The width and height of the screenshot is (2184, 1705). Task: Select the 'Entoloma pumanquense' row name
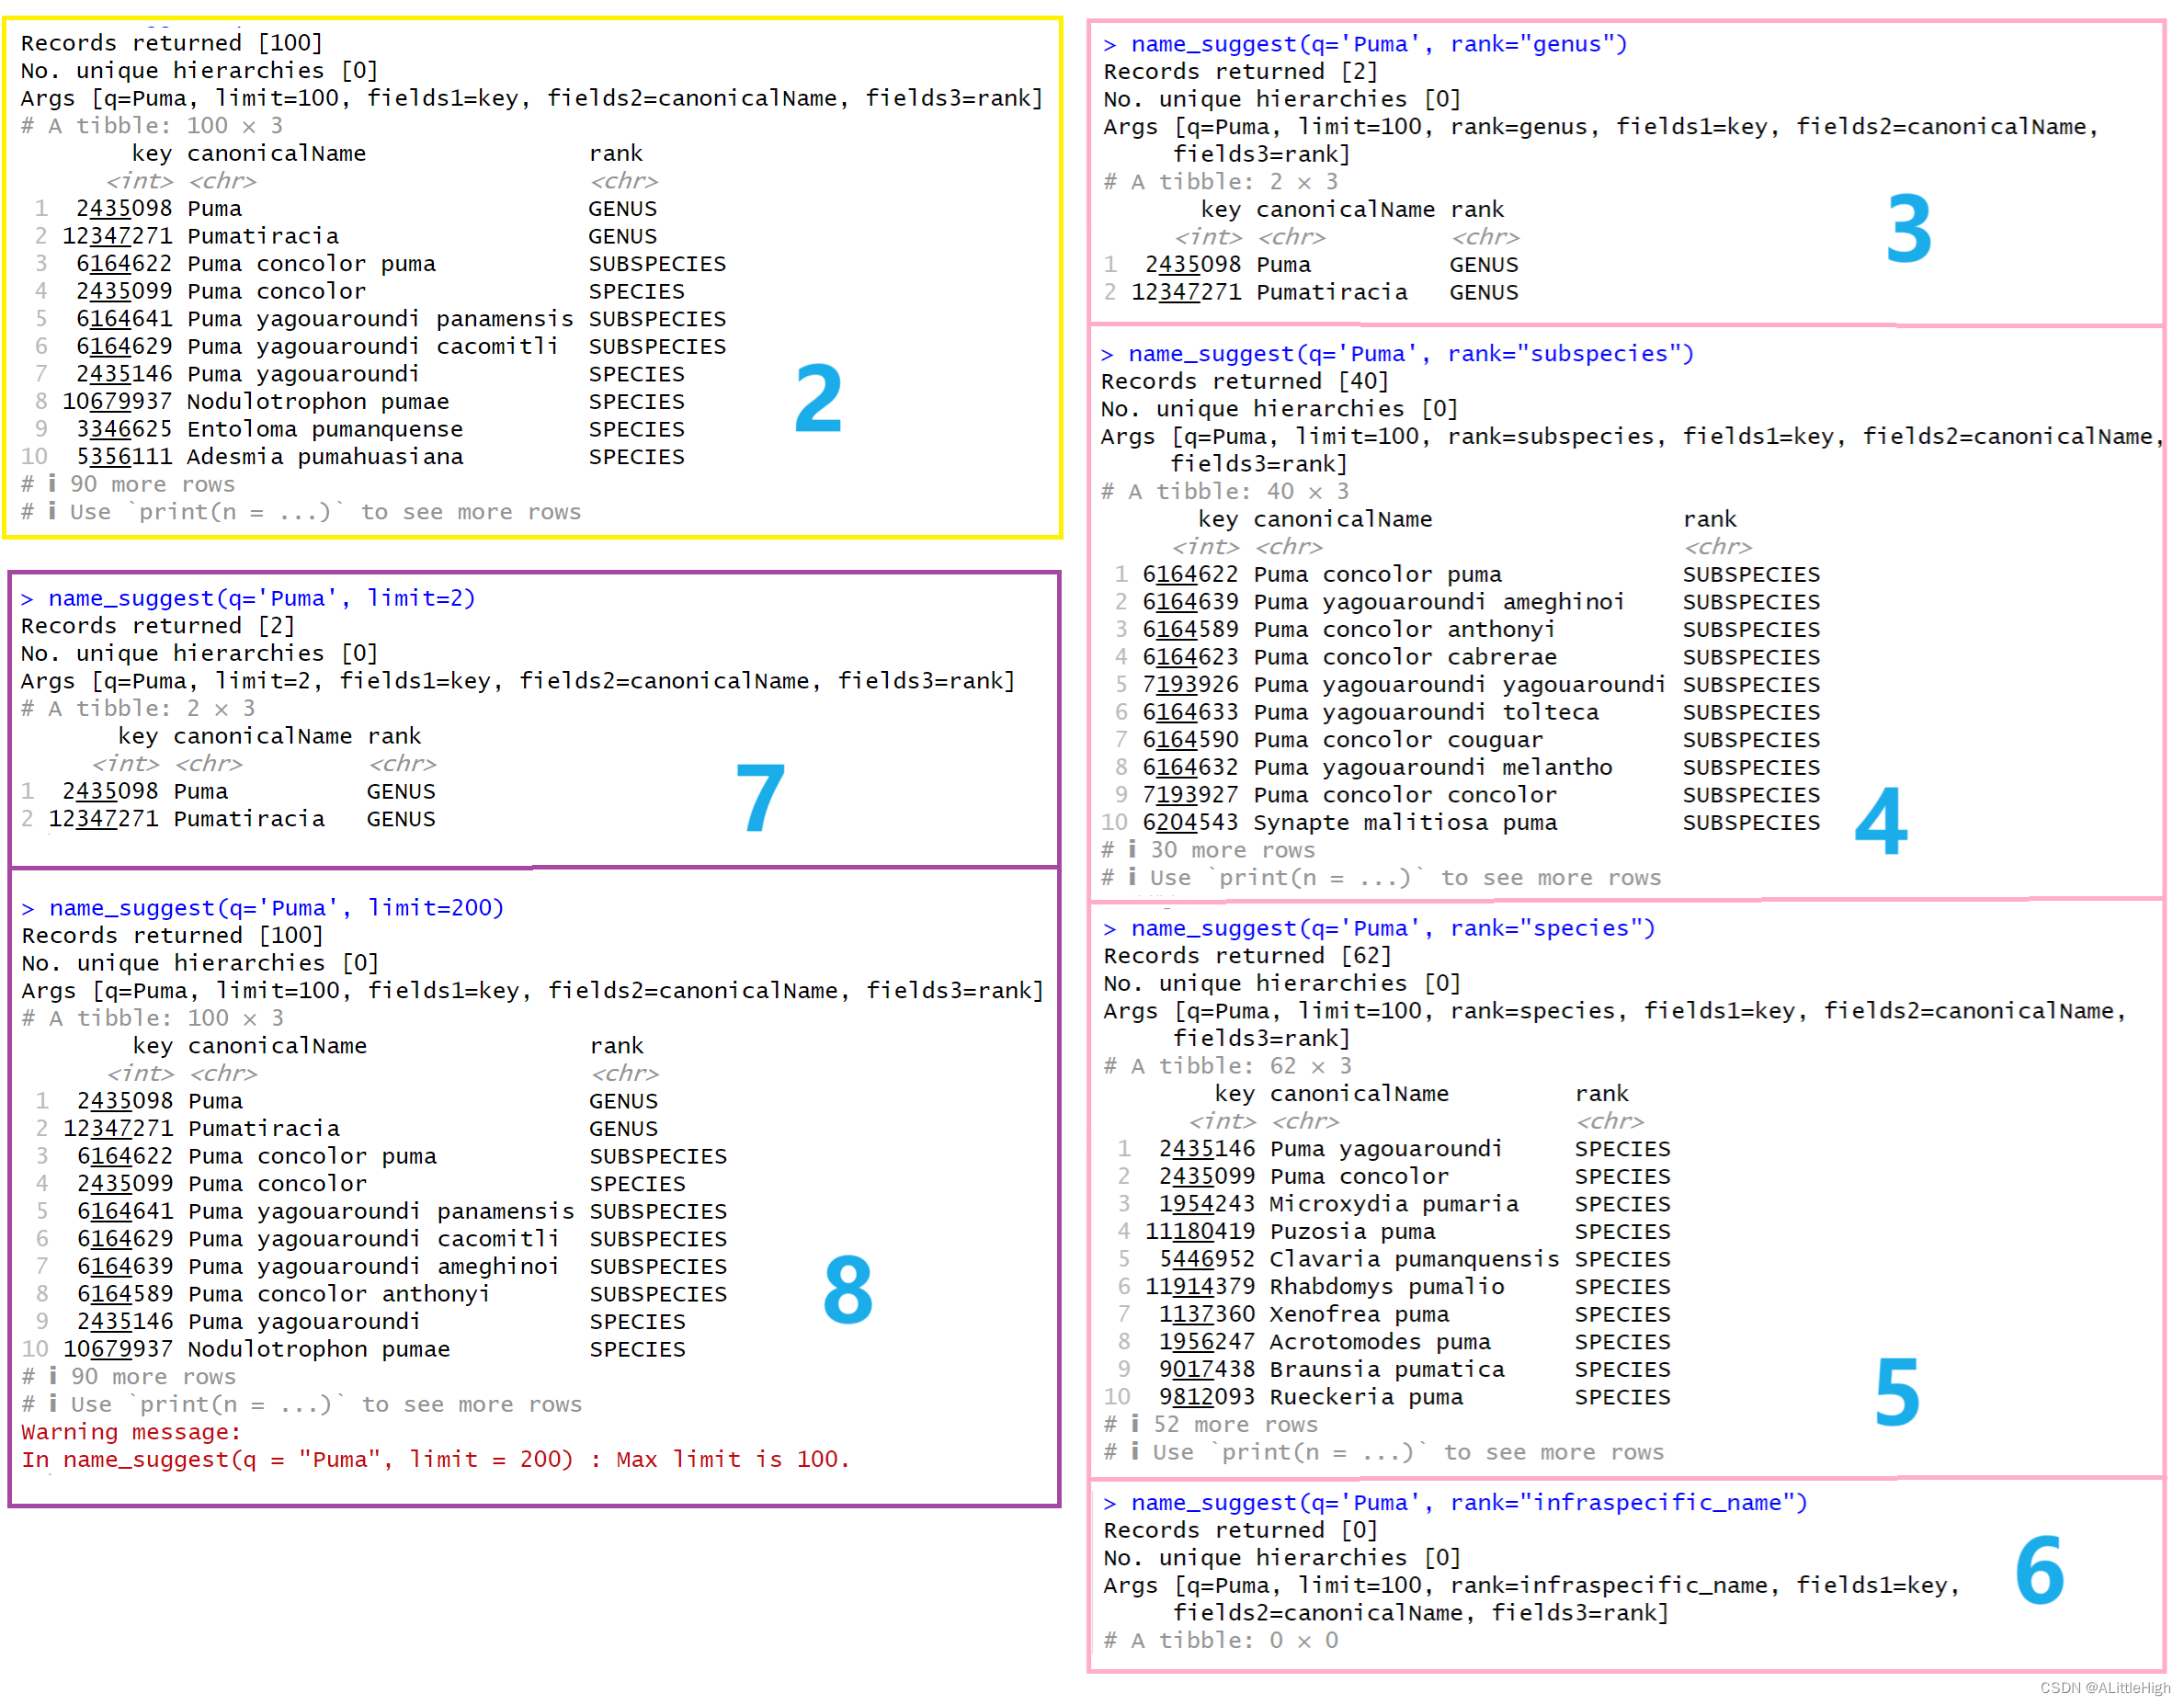pyautogui.click(x=325, y=430)
